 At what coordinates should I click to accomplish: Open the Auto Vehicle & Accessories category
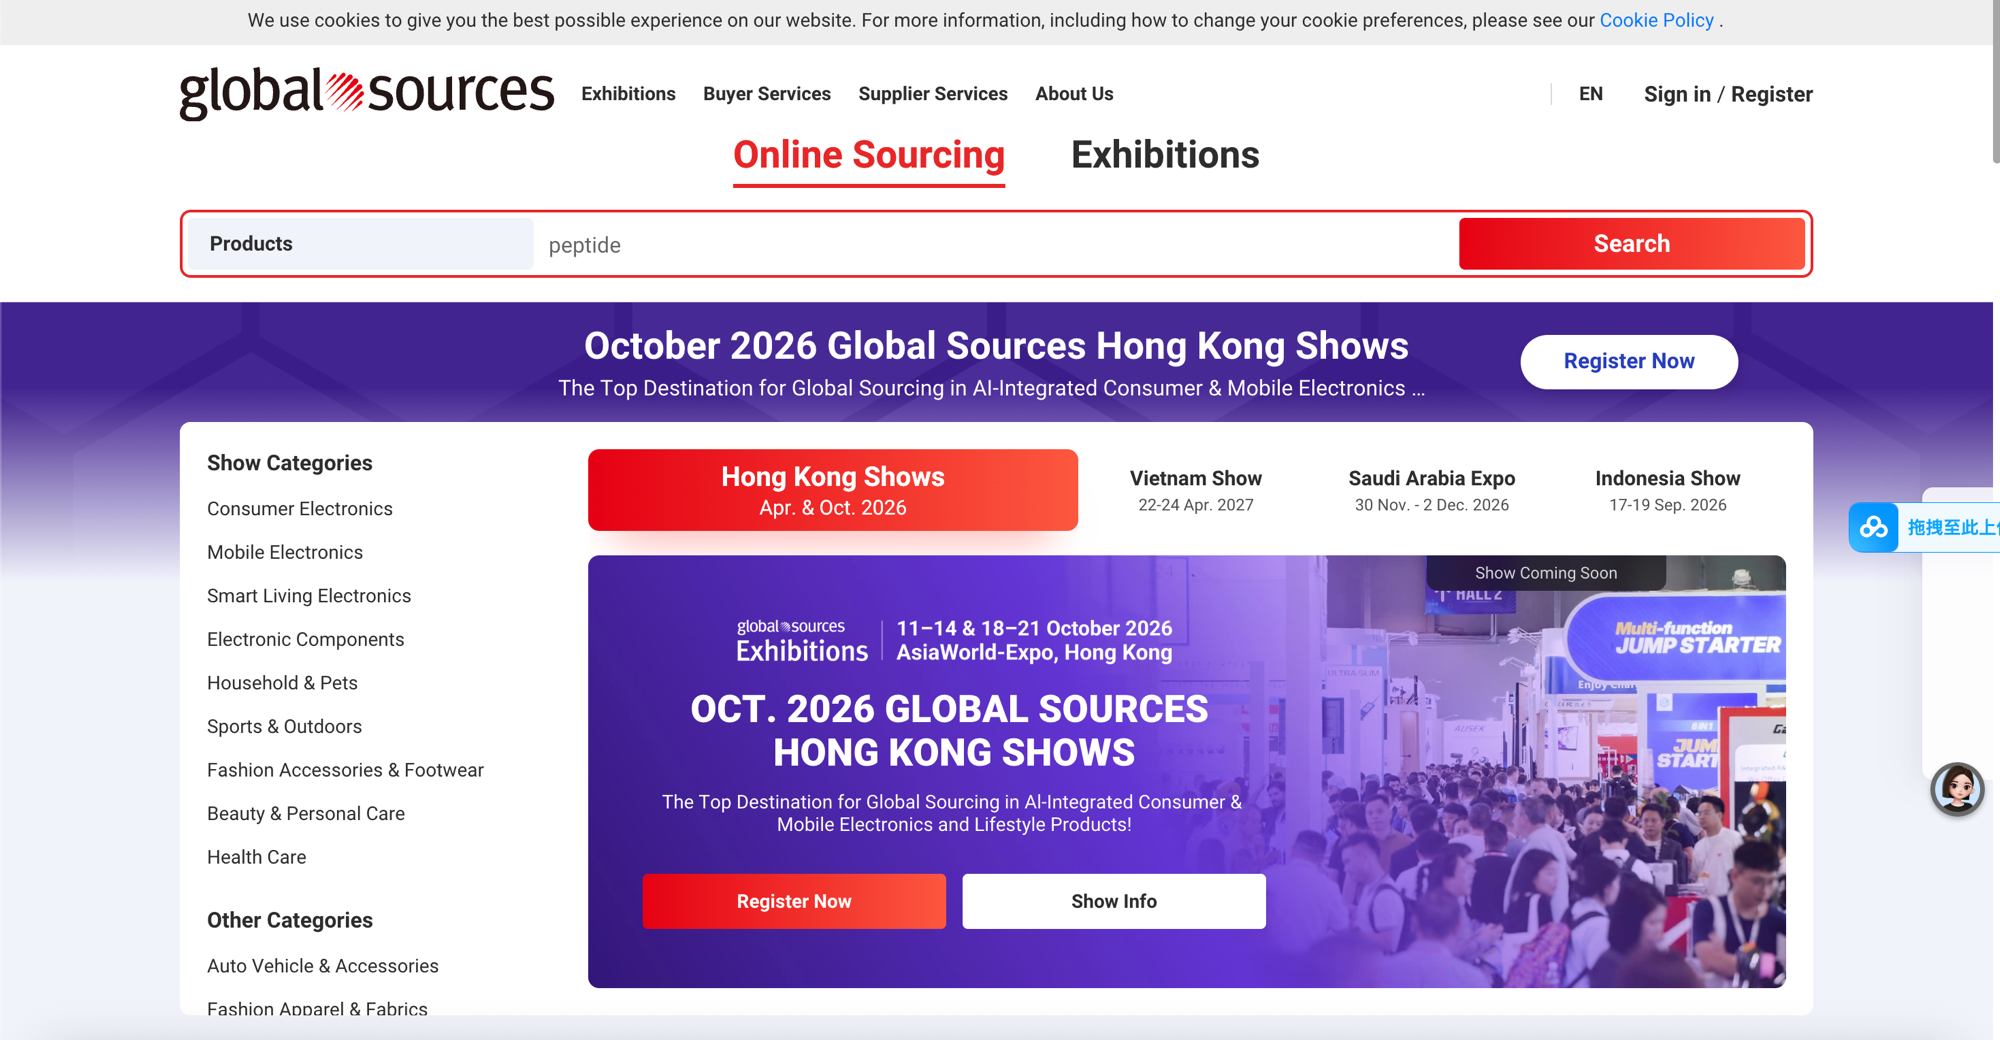pyautogui.click(x=323, y=966)
